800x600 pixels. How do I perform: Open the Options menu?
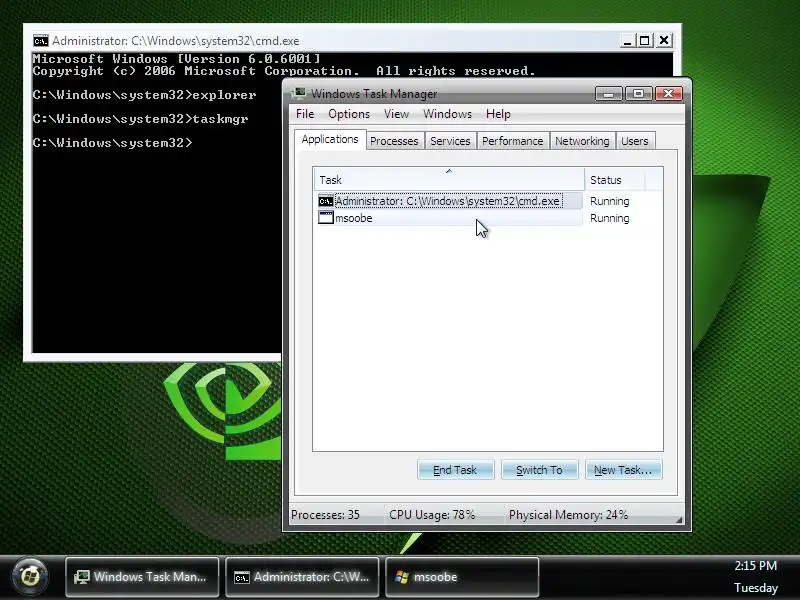tap(349, 114)
